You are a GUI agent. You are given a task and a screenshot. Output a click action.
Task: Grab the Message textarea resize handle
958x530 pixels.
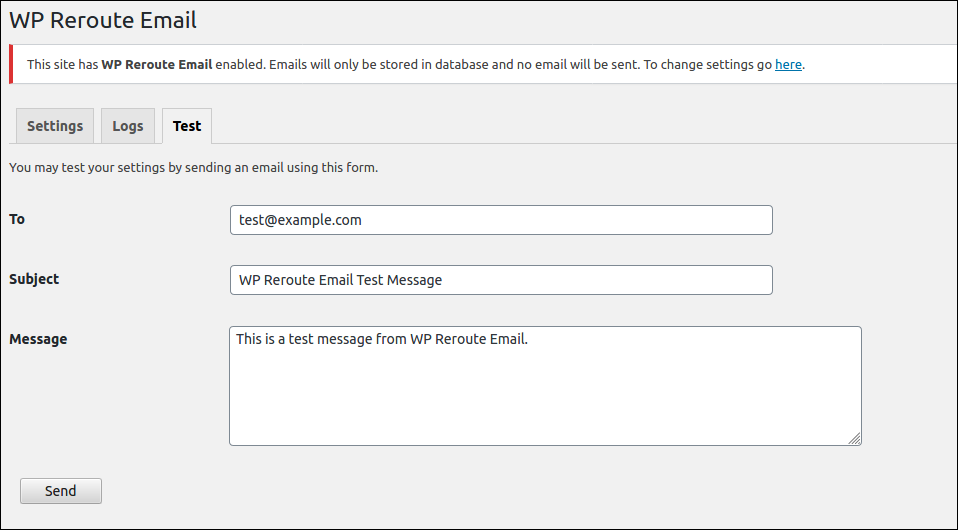tap(855, 439)
